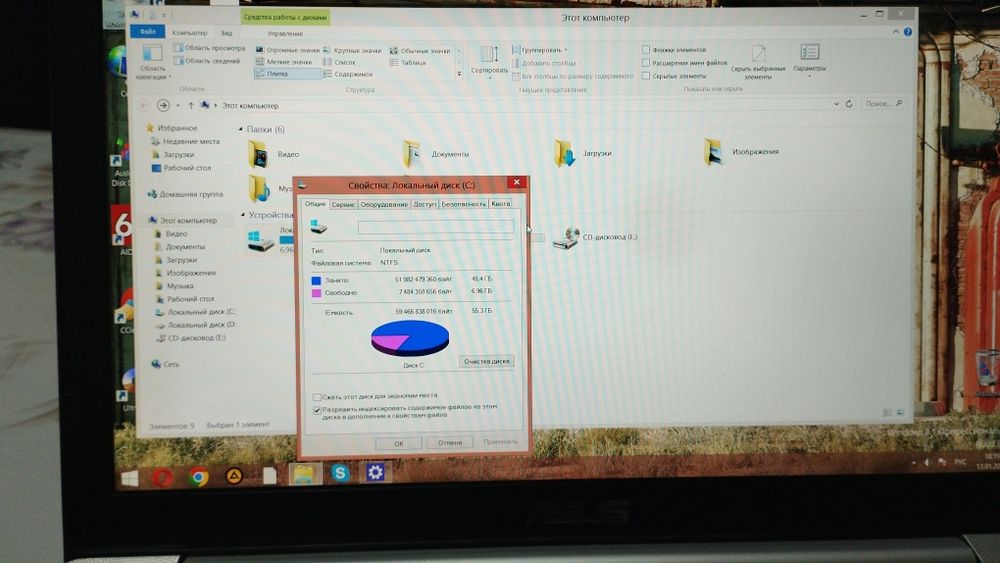
Task: Open the Сортировать dropdown
Action: 489,62
